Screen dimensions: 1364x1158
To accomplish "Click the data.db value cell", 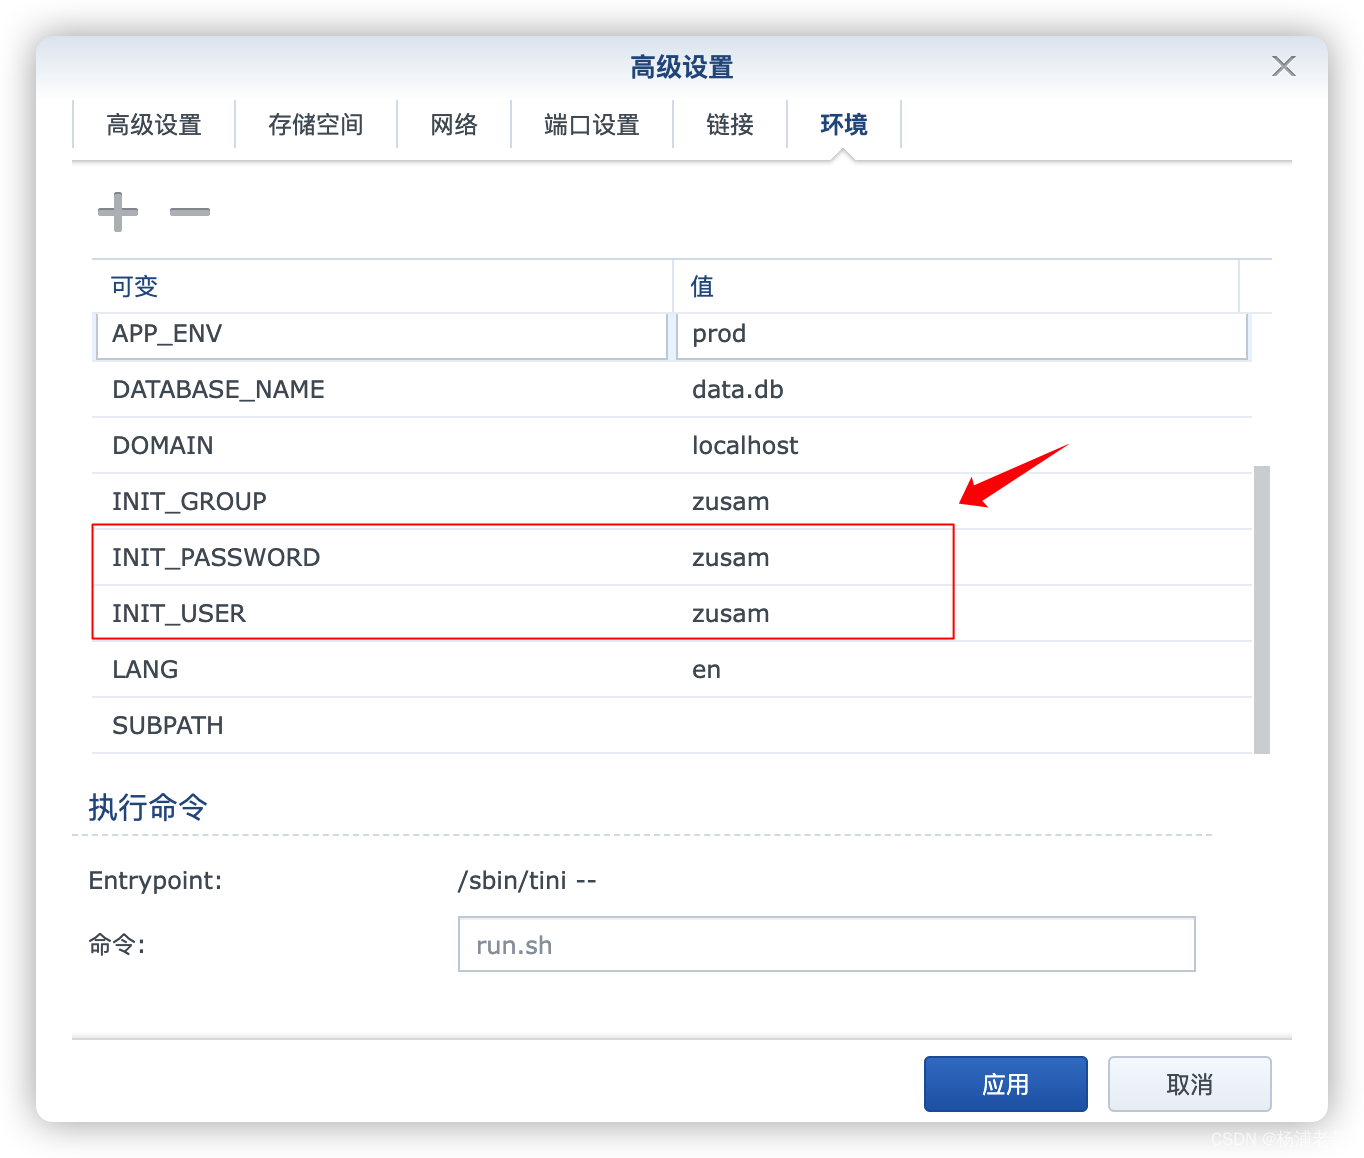I will point(962,389).
